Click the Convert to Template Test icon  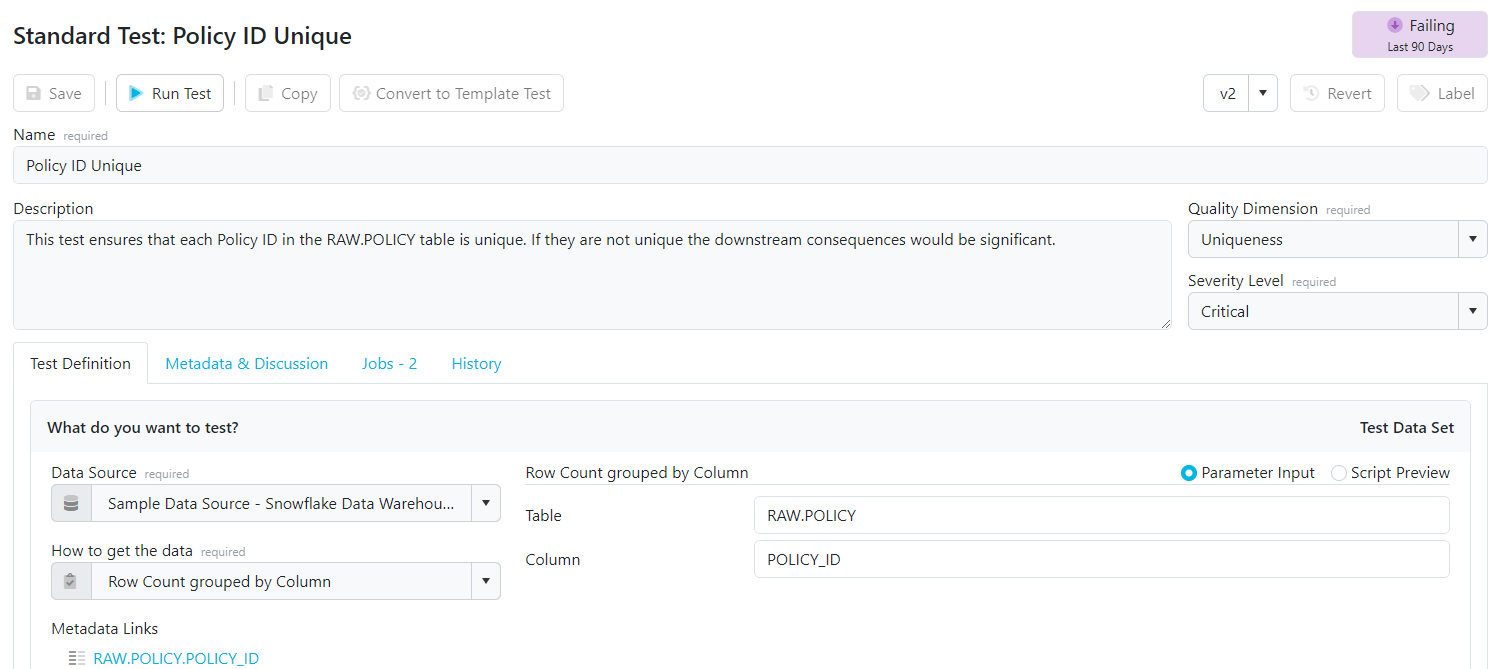coord(361,93)
